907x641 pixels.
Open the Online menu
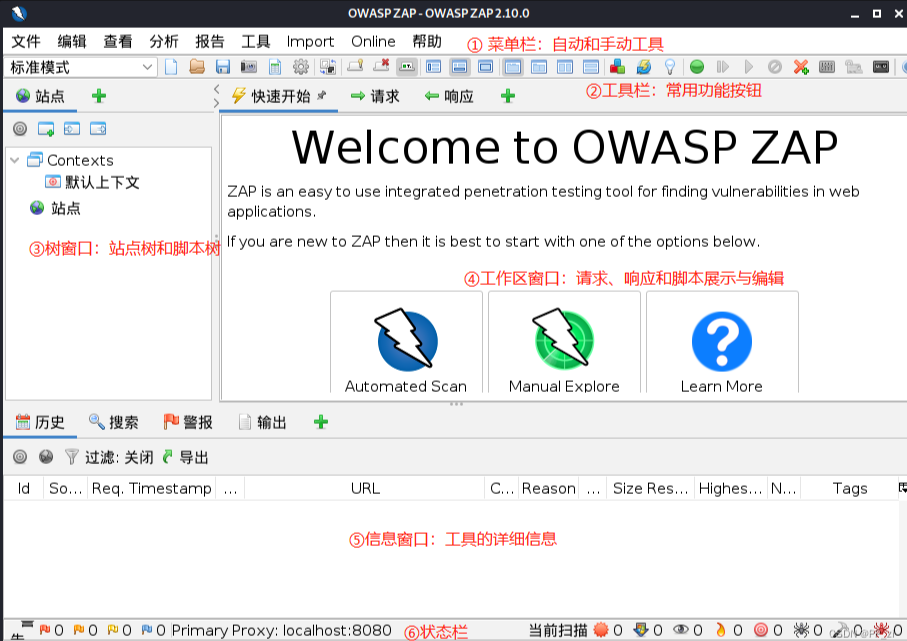click(373, 42)
